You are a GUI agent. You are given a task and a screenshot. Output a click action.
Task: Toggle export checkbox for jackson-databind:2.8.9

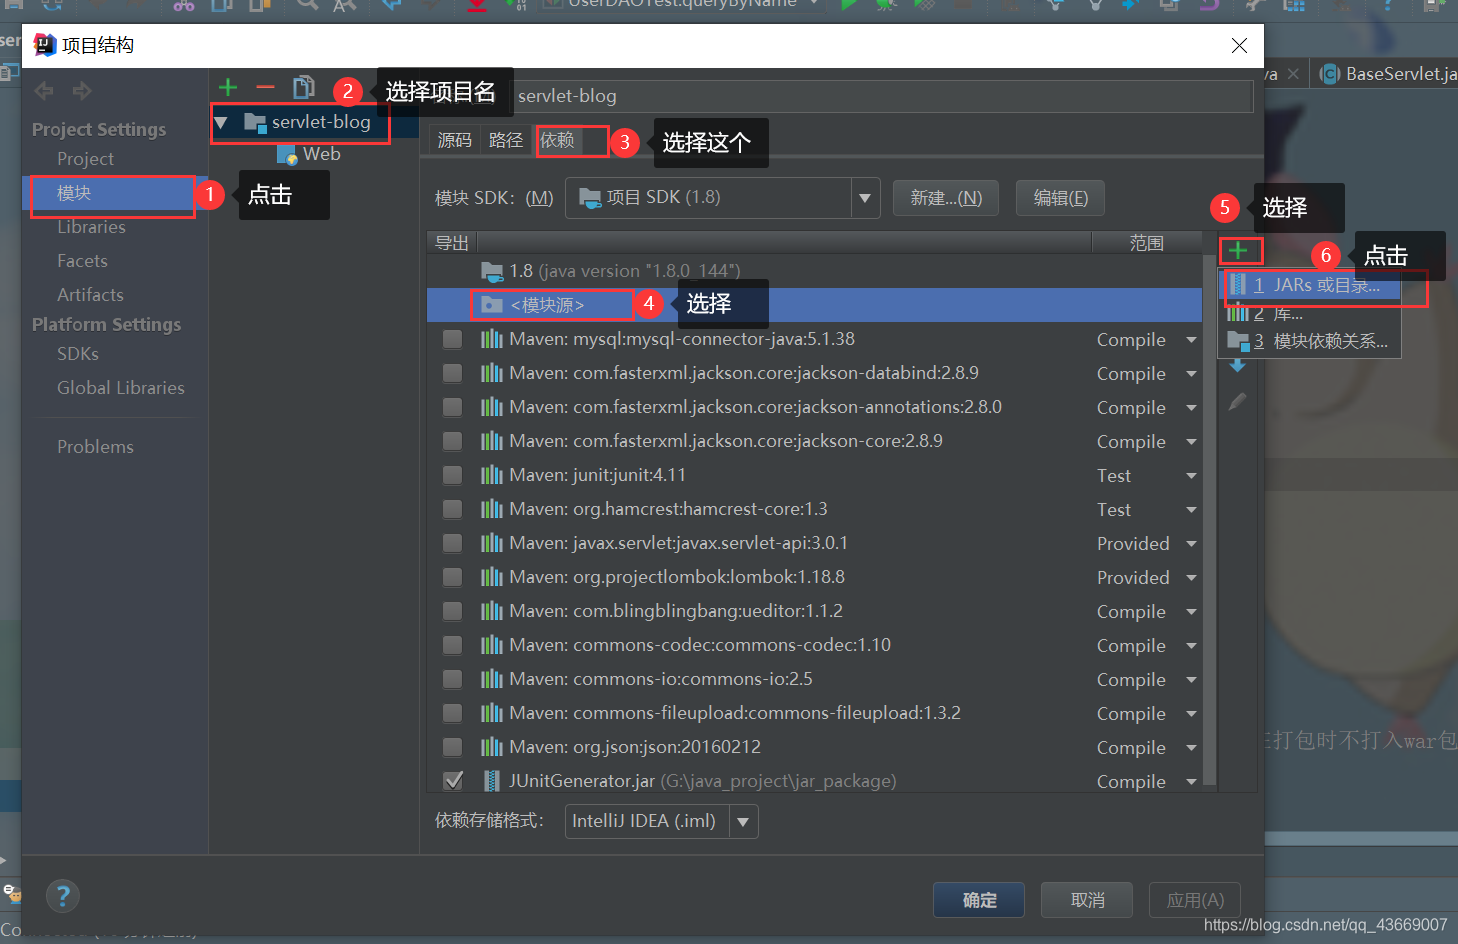(453, 373)
